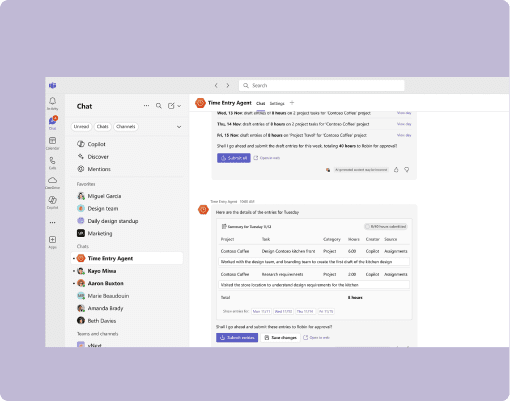This screenshot has width=510, height=401.
Task: Open Mentions in the chat list
Action: [x=127, y=169]
